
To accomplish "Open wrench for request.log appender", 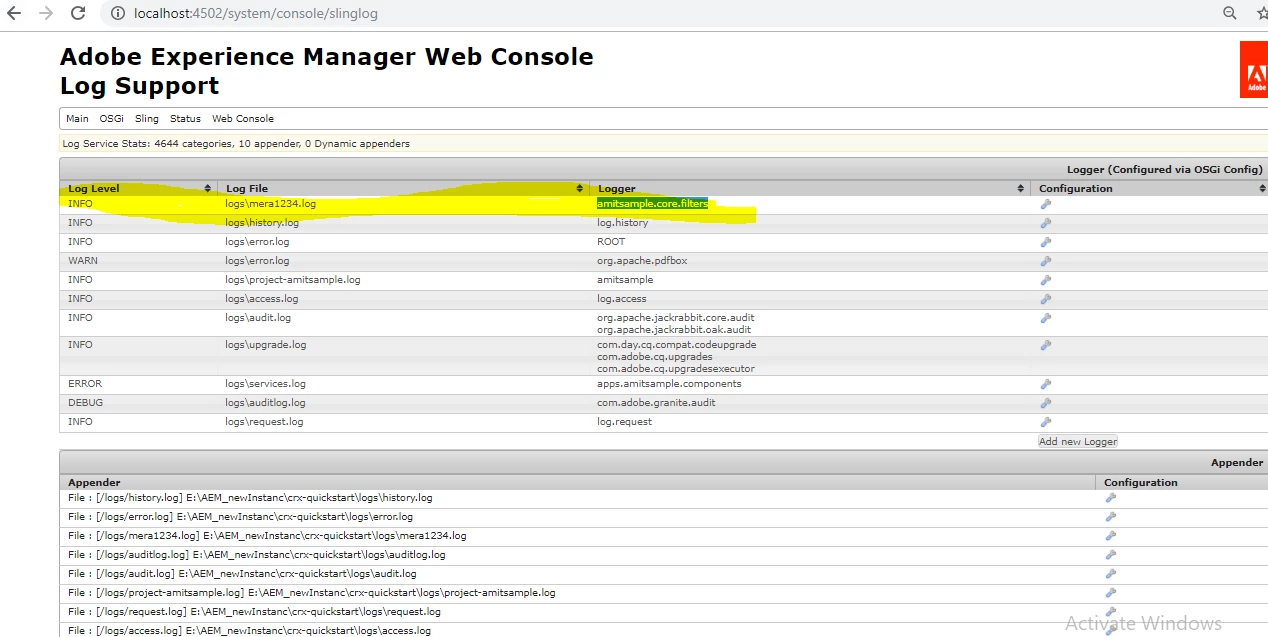I will point(1110,612).
